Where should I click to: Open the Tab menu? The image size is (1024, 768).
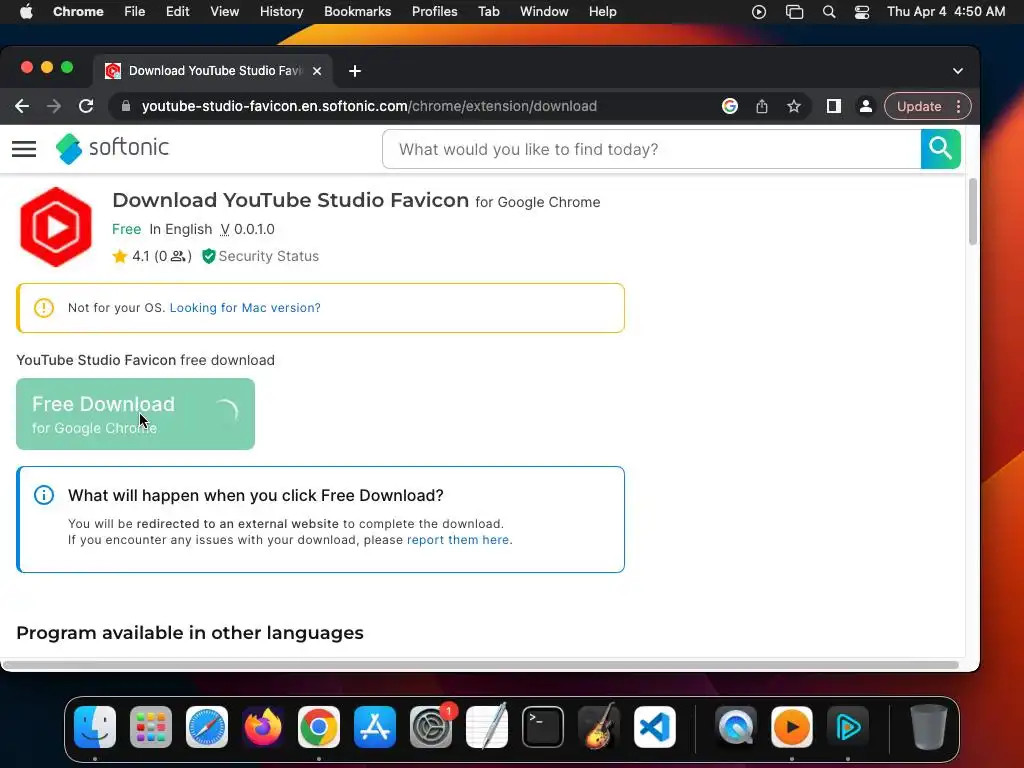tap(488, 12)
